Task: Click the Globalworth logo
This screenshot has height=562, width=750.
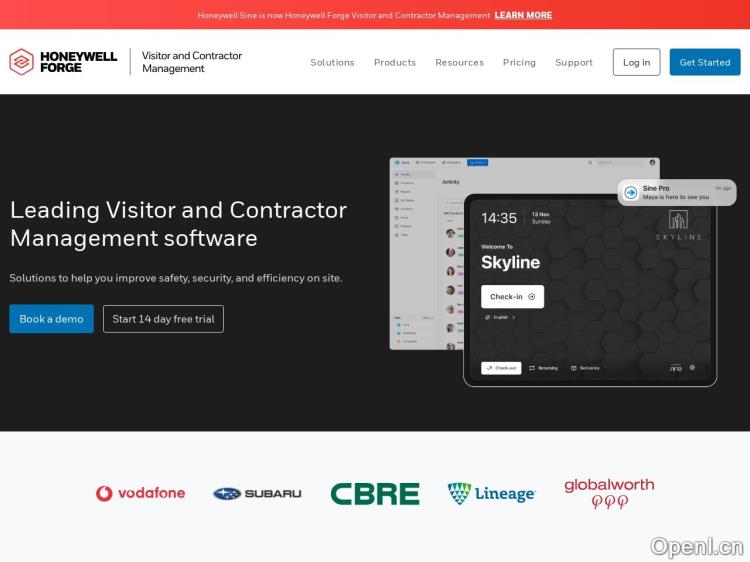Action: coord(609,492)
